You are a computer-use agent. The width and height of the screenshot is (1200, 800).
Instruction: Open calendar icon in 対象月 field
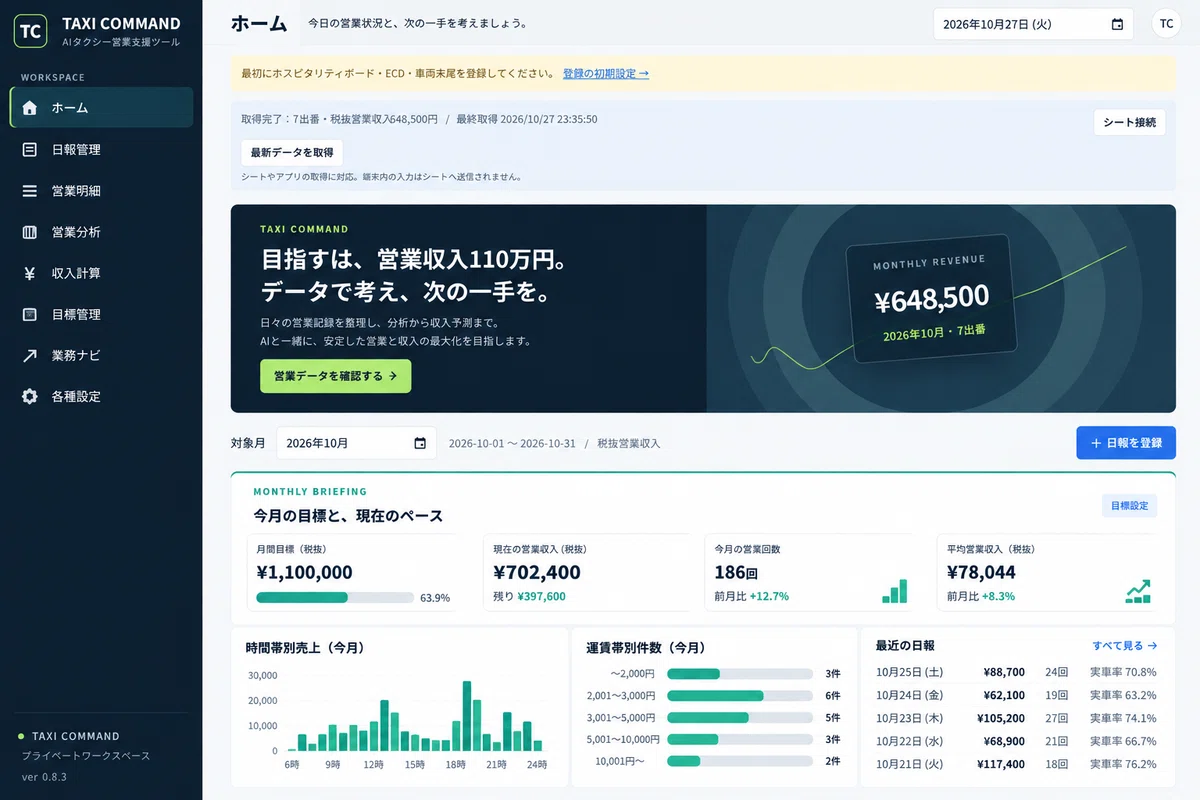coord(420,443)
